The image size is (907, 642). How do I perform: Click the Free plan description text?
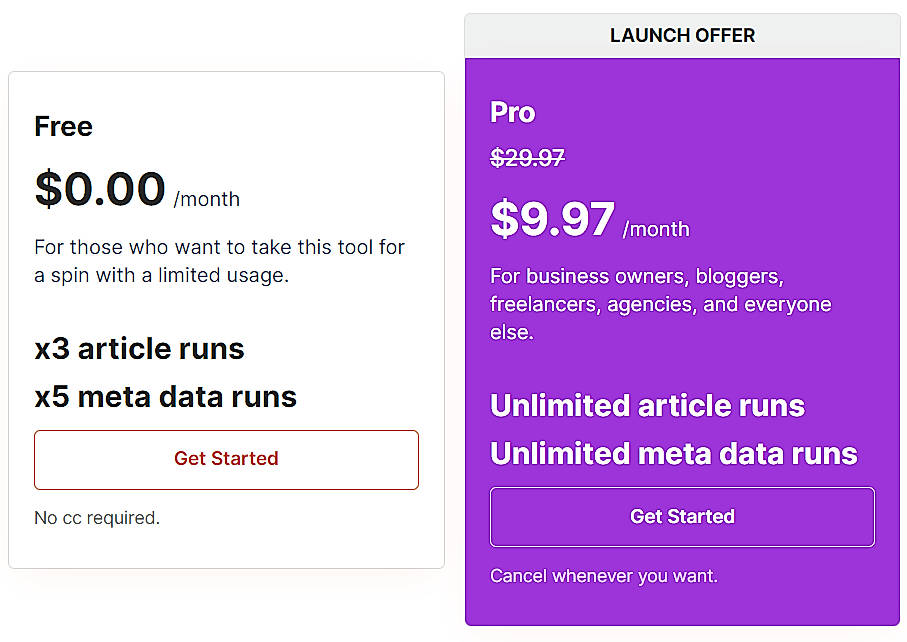[x=219, y=261]
